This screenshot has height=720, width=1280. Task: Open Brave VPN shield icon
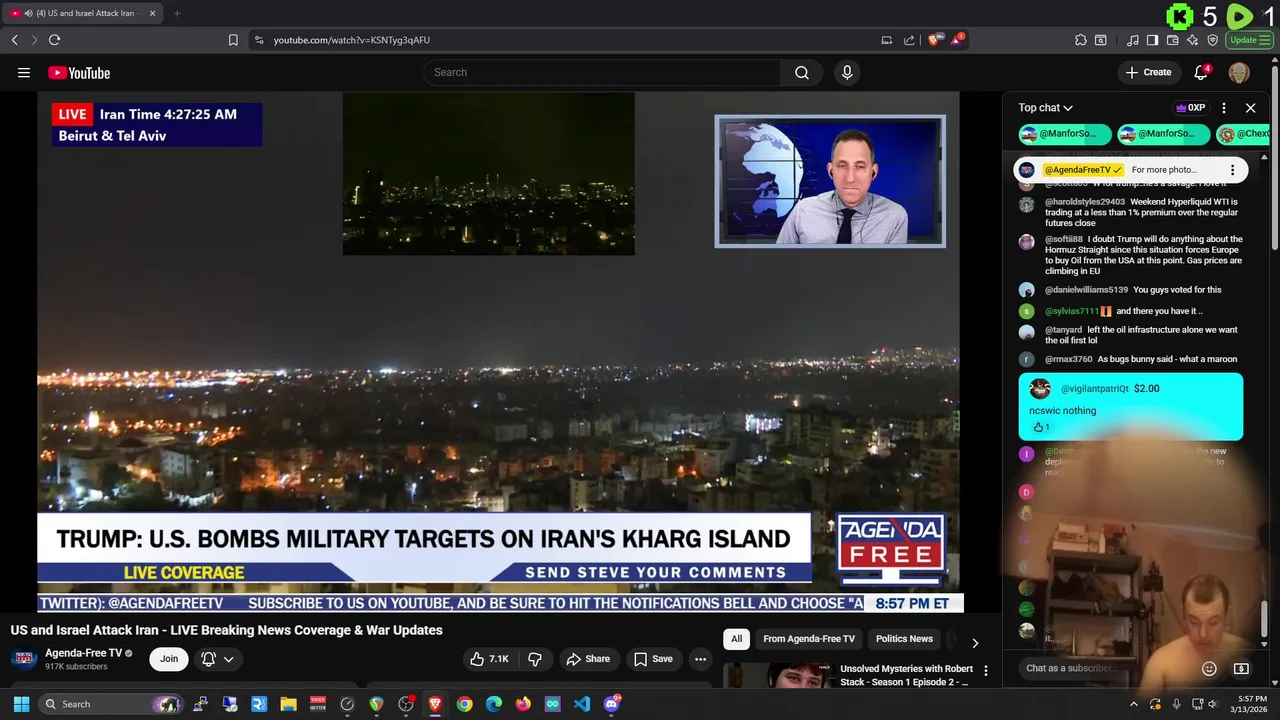[1213, 40]
